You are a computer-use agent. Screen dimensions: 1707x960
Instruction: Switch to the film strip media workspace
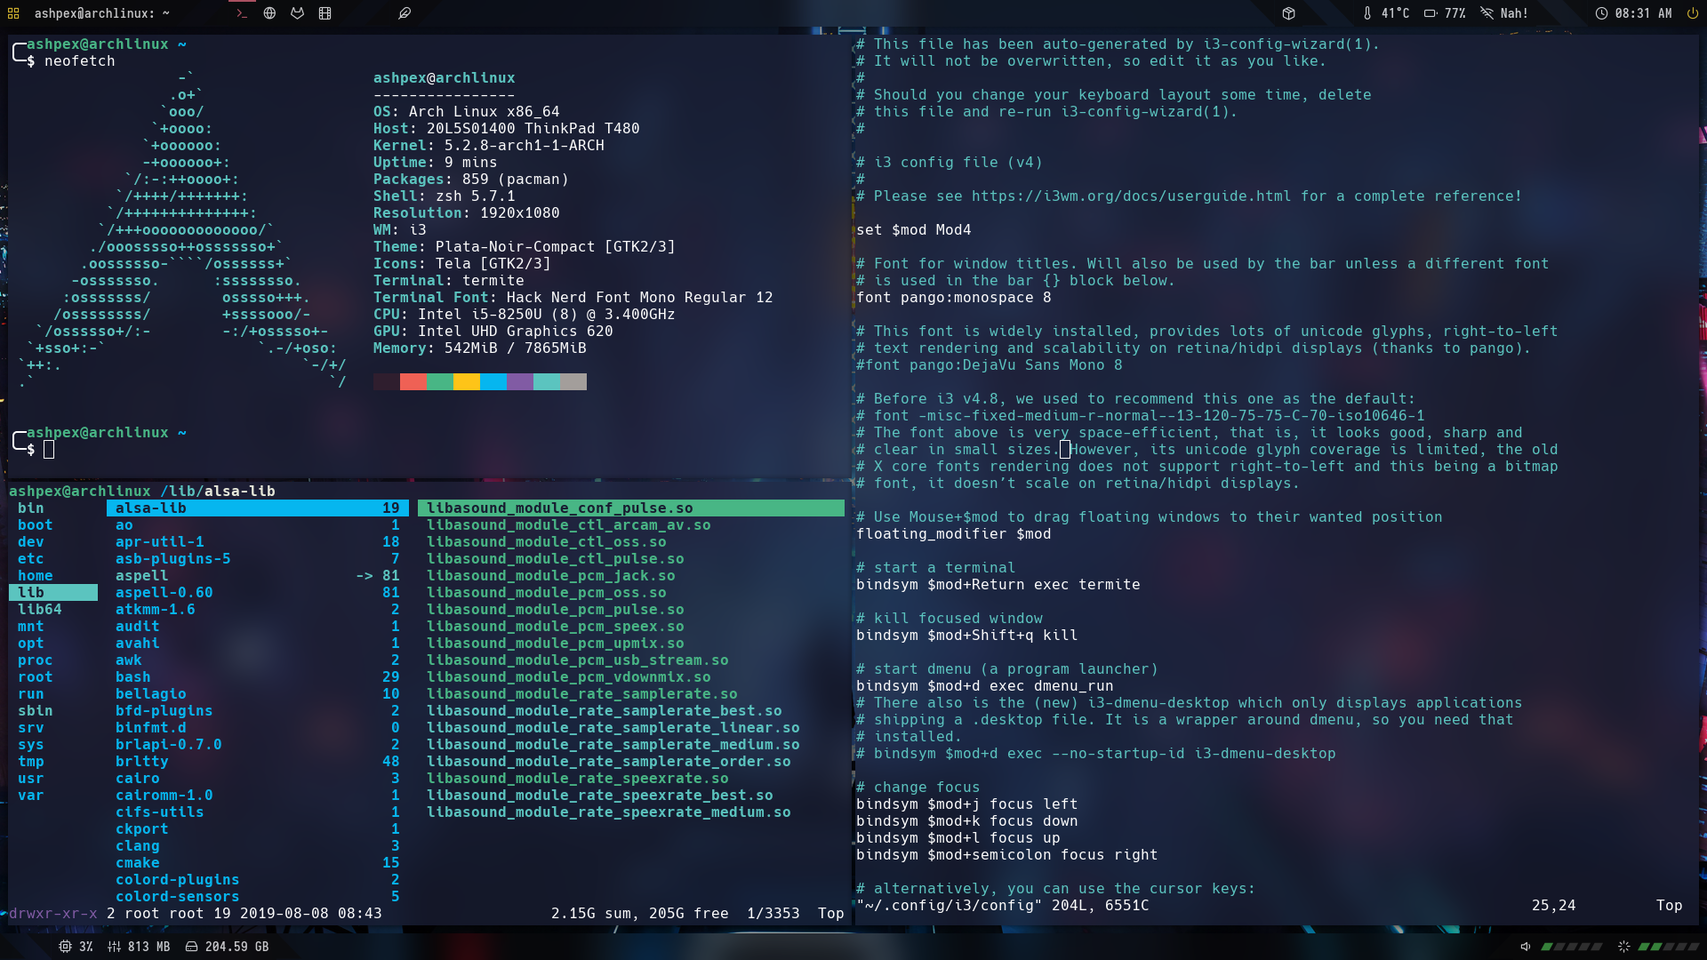point(325,13)
